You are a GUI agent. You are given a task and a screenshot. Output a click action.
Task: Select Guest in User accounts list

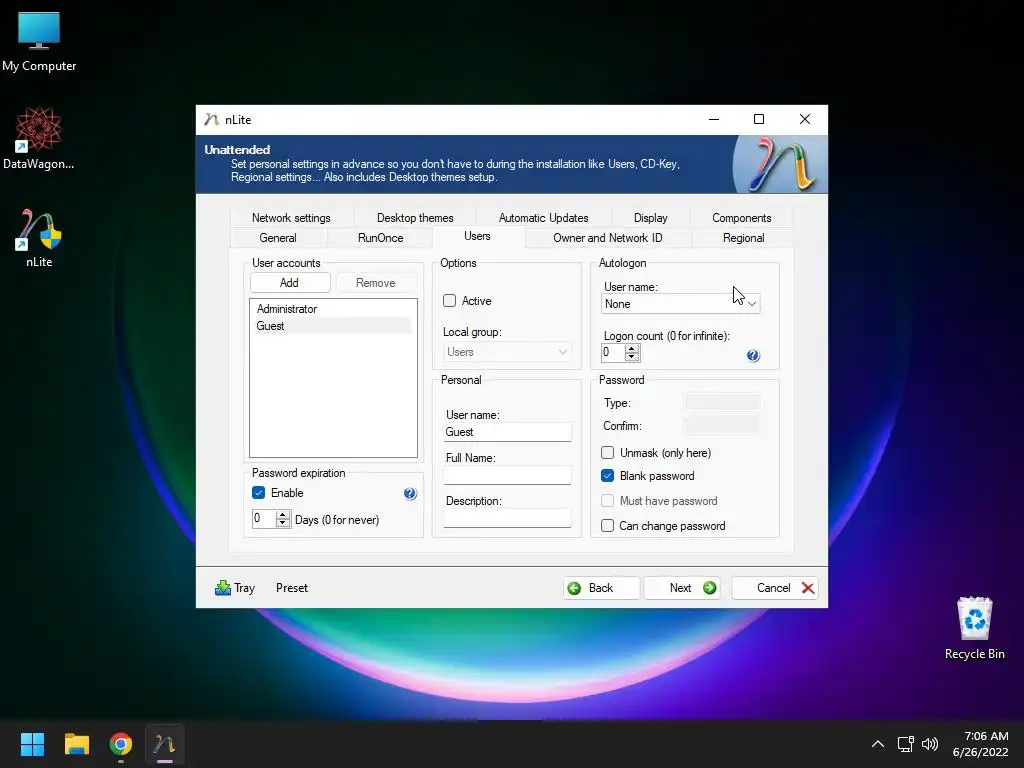point(333,326)
